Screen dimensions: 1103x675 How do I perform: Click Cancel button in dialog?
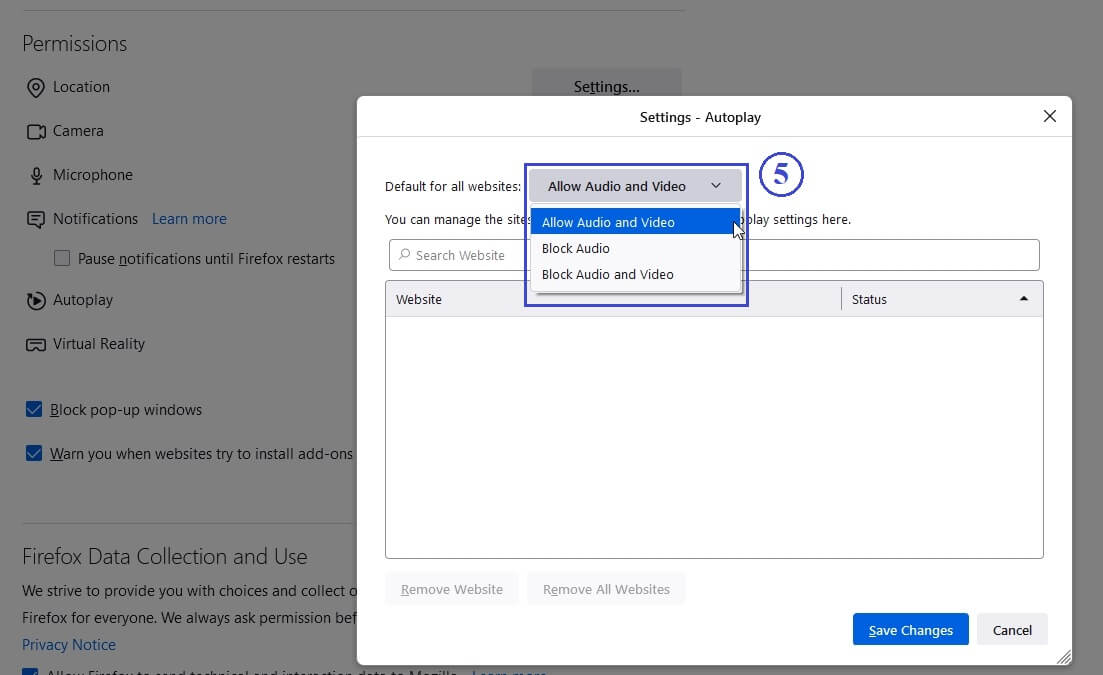coord(1012,629)
